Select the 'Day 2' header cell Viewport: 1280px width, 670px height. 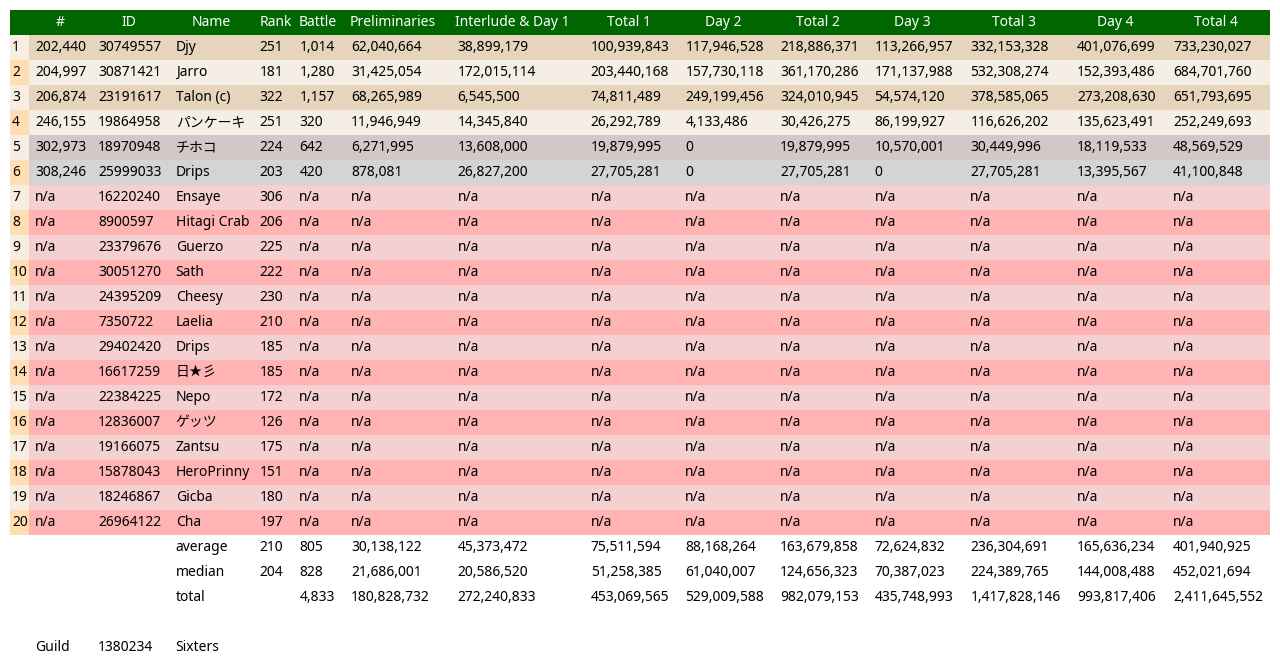tap(723, 21)
